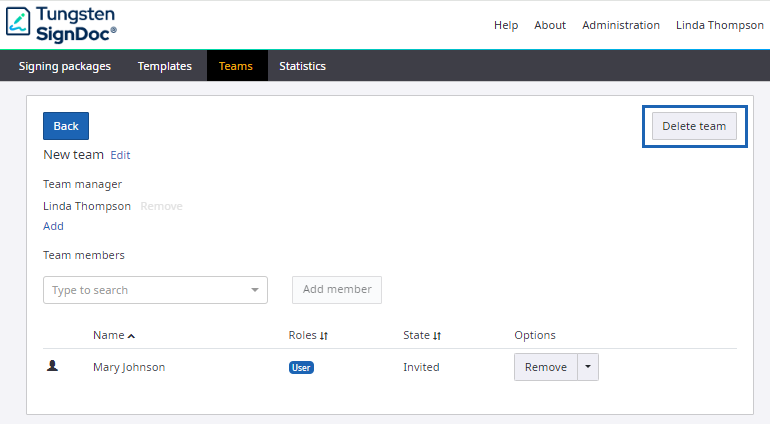Screen dimensions: 770x424
Task: Switch to the Signing packages tab
Action: [65, 66]
